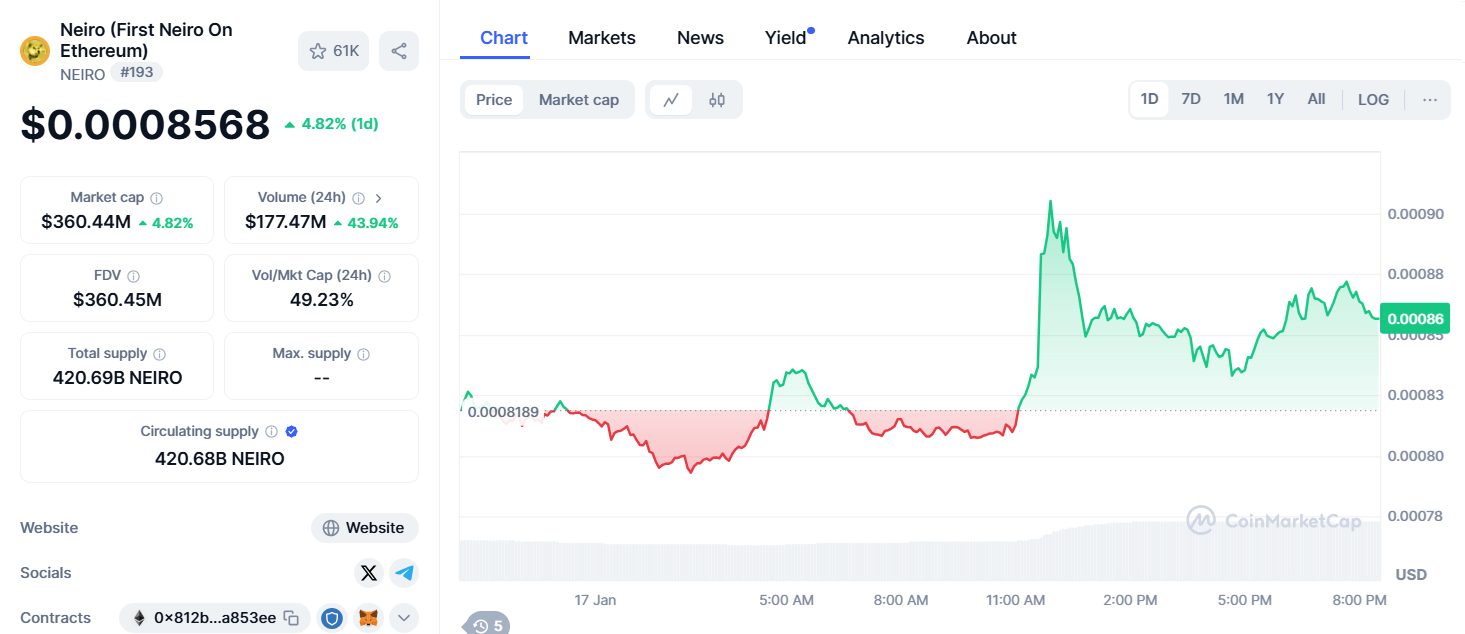
Task: Click the 49.23% Vol/Mkt Cap value
Action: [321, 300]
